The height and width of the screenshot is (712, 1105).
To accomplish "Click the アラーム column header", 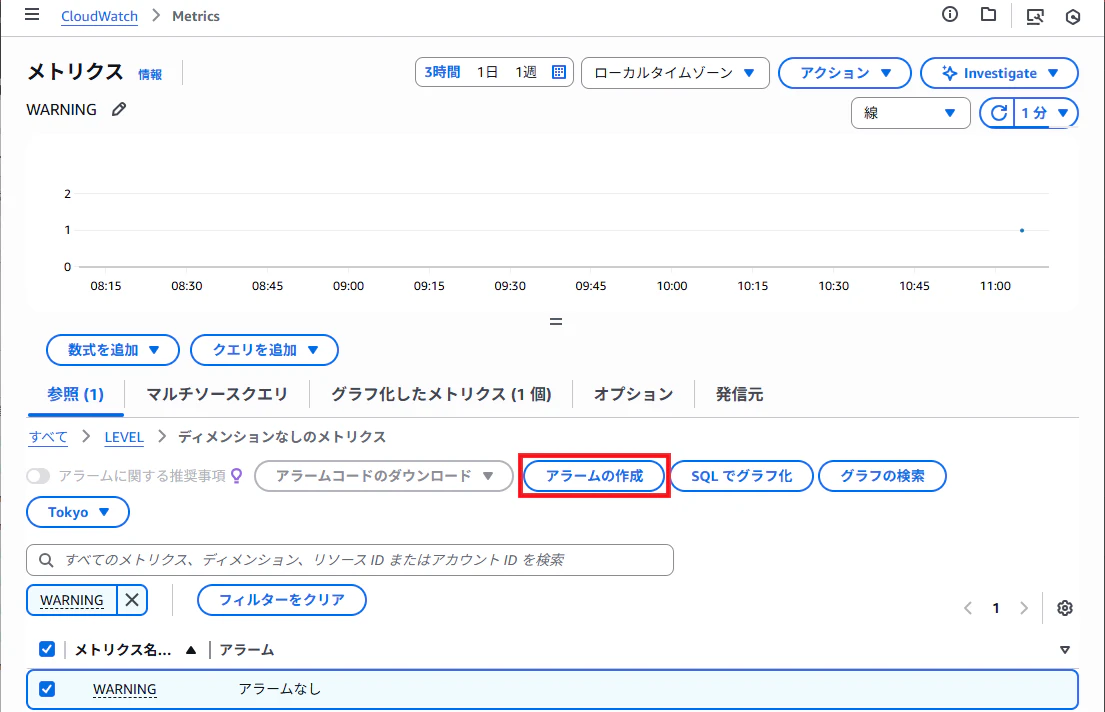I will (247, 650).
